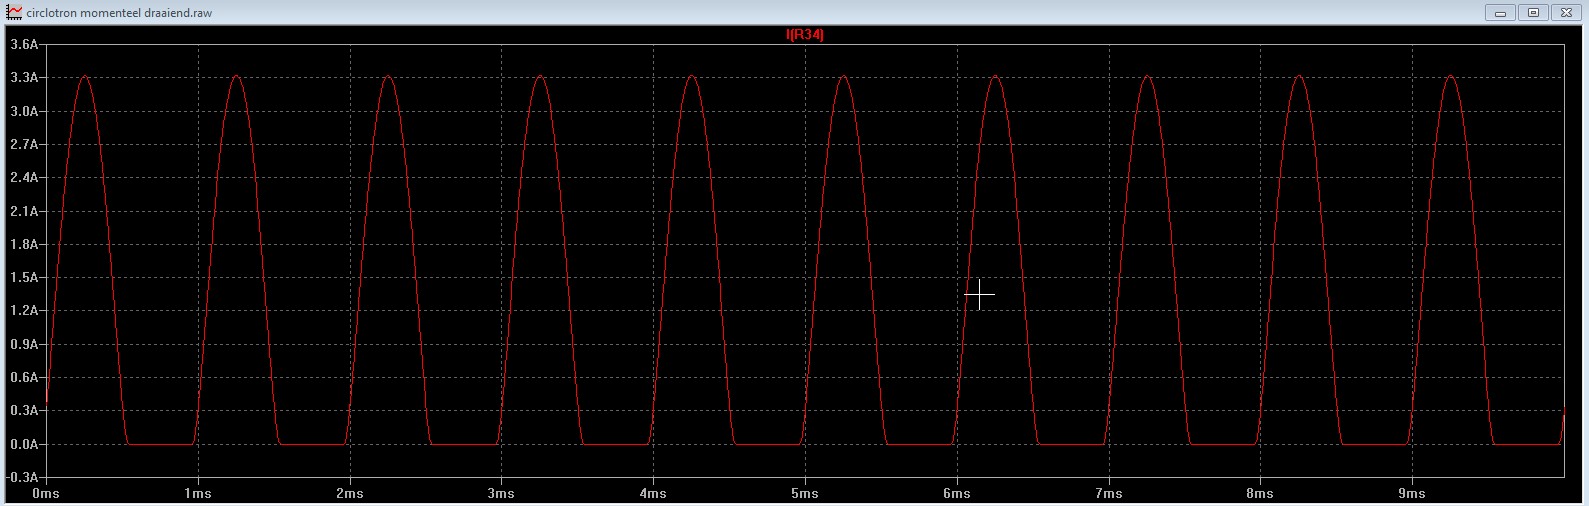Click the 1.5A vertical axis label

[x=24, y=278]
